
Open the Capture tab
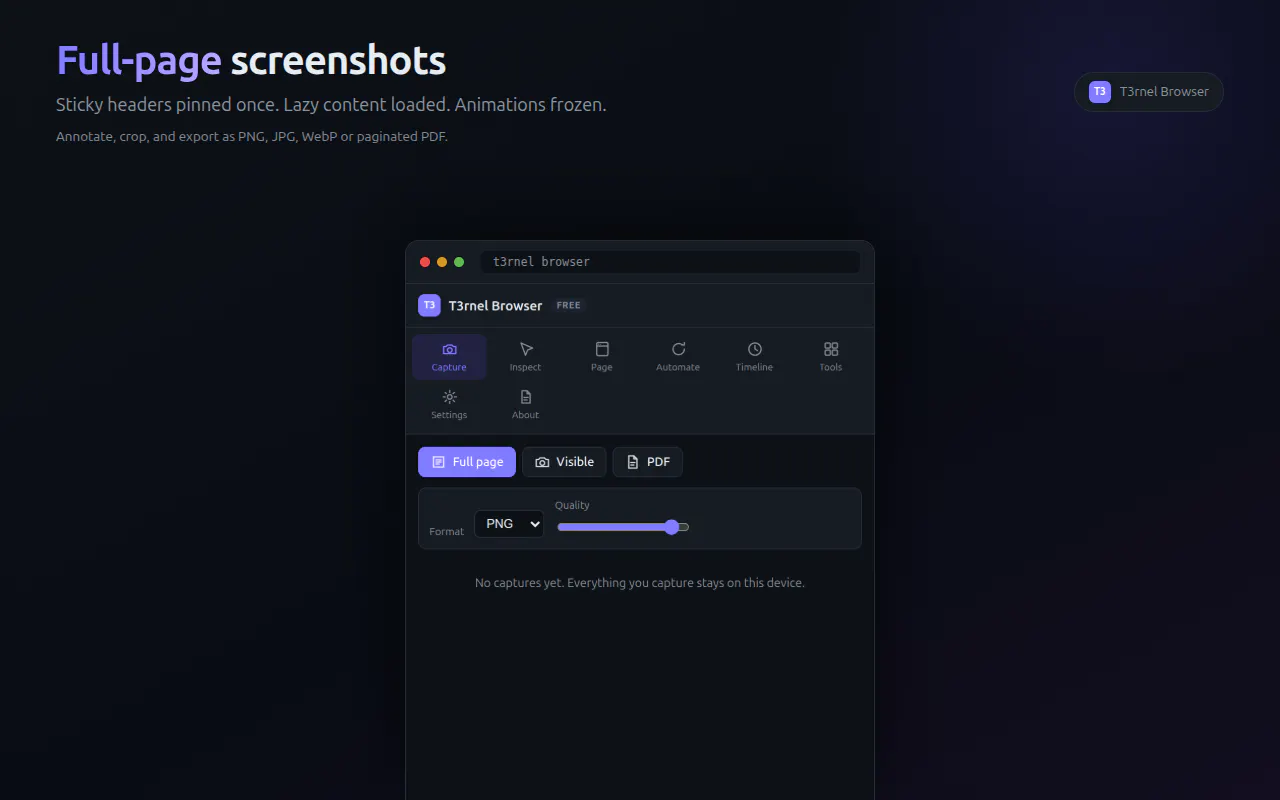pyautogui.click(x=449, y=357)
